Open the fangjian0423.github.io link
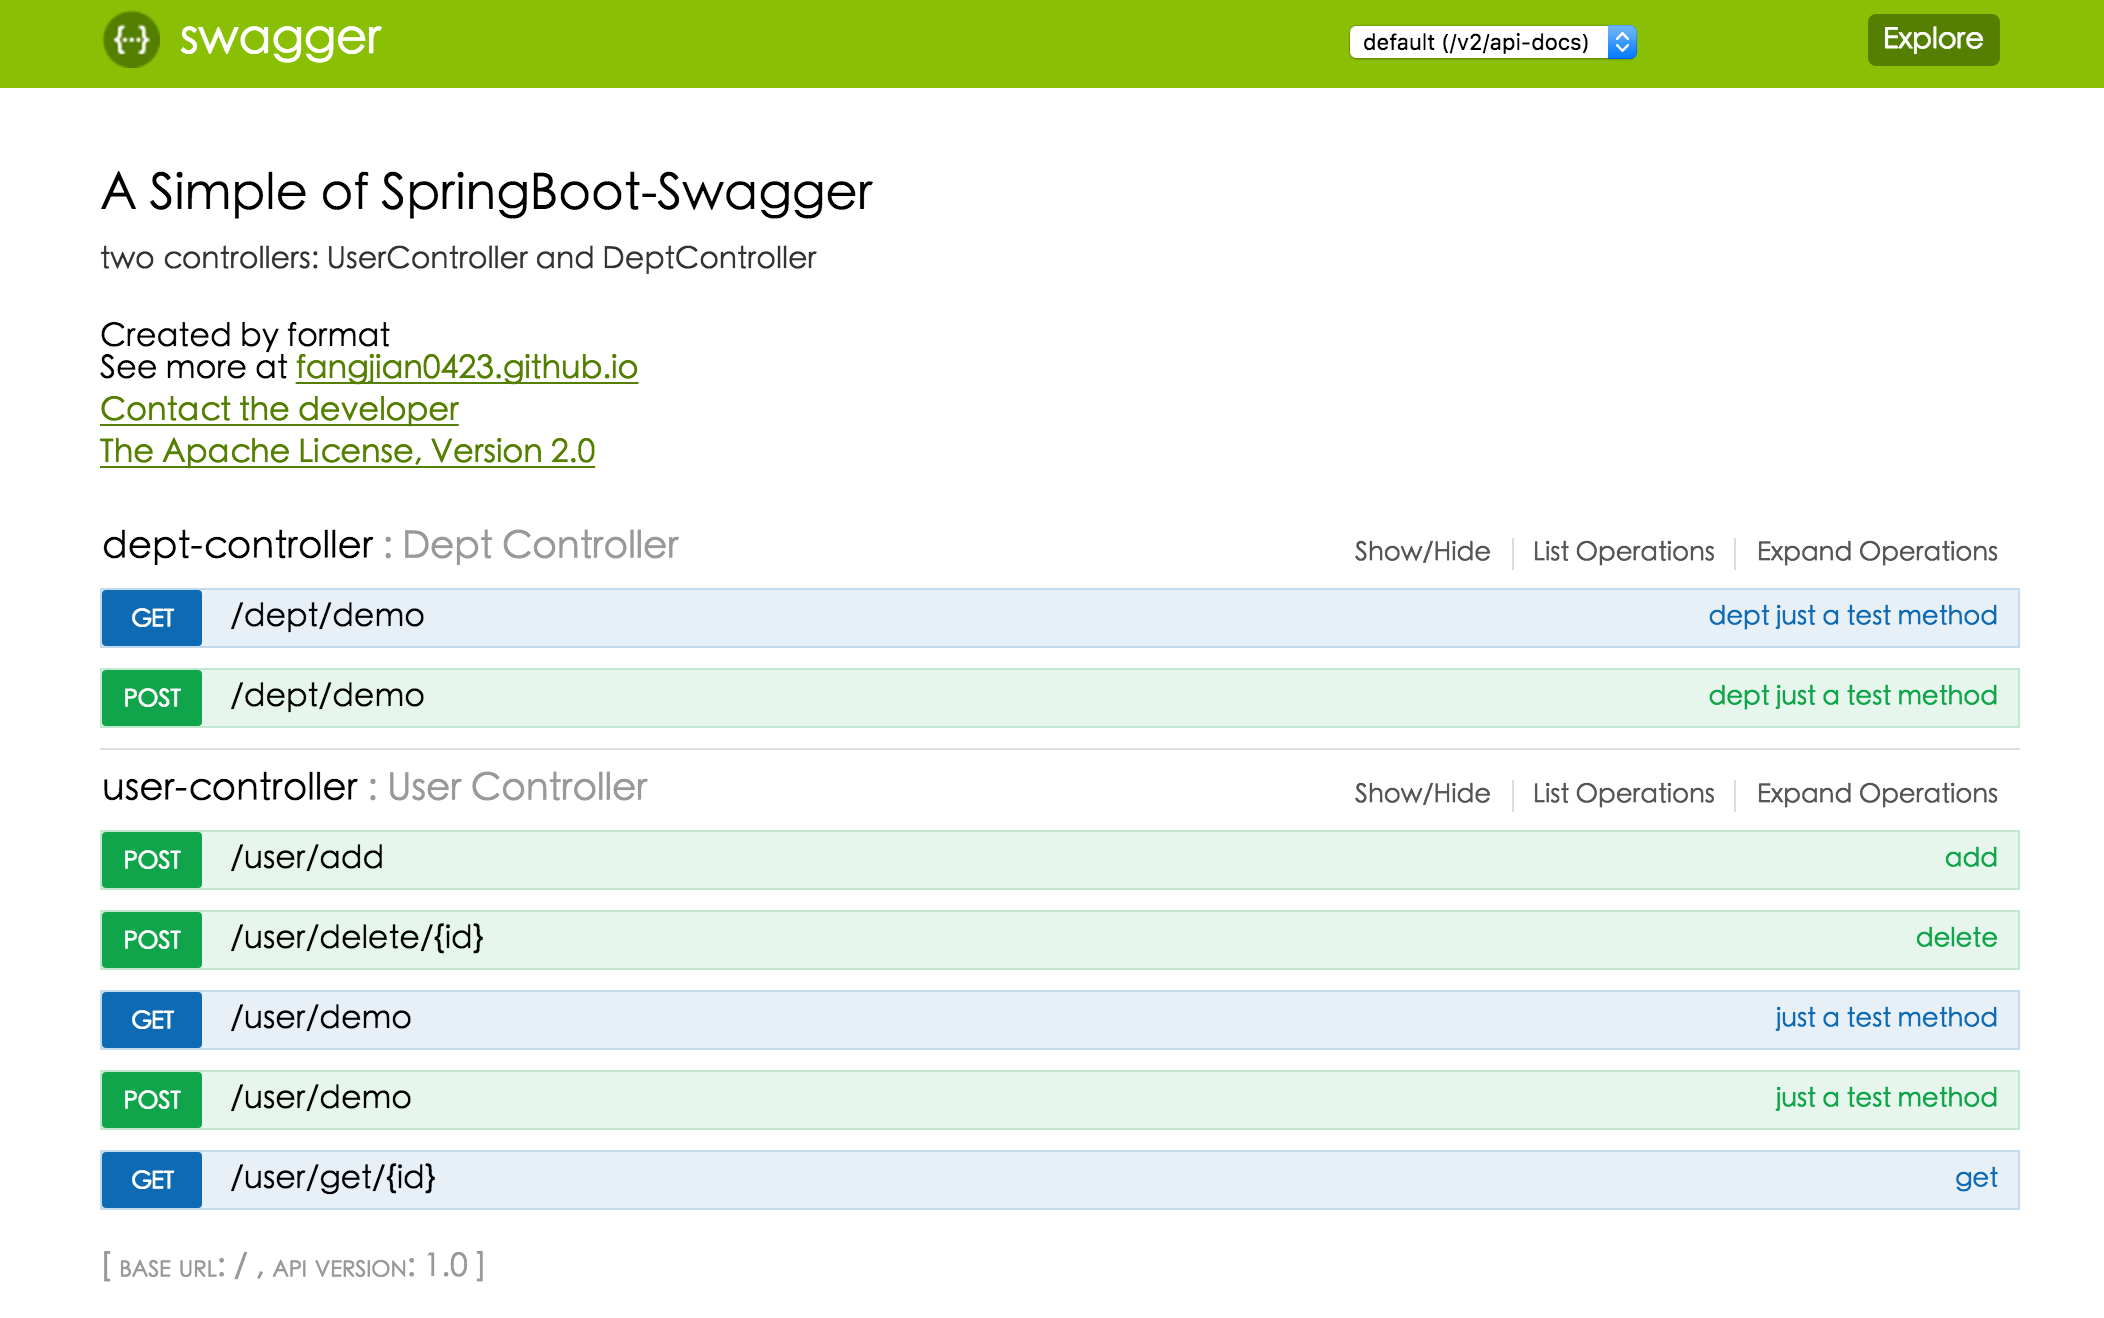Screen dimensions: 2104x1318 click(x=466, y=367)
